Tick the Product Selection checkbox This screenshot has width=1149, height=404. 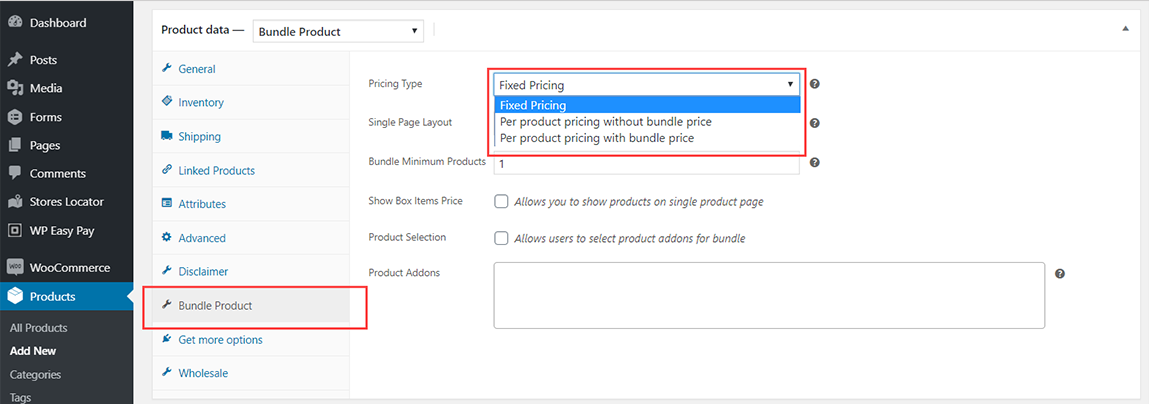tap(502, 238)
